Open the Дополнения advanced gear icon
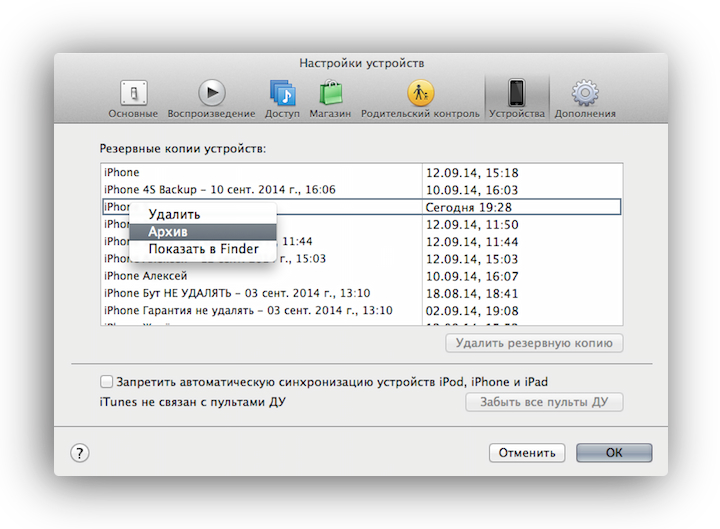Viewport: 720px width, 529px height. pos(585,94)
